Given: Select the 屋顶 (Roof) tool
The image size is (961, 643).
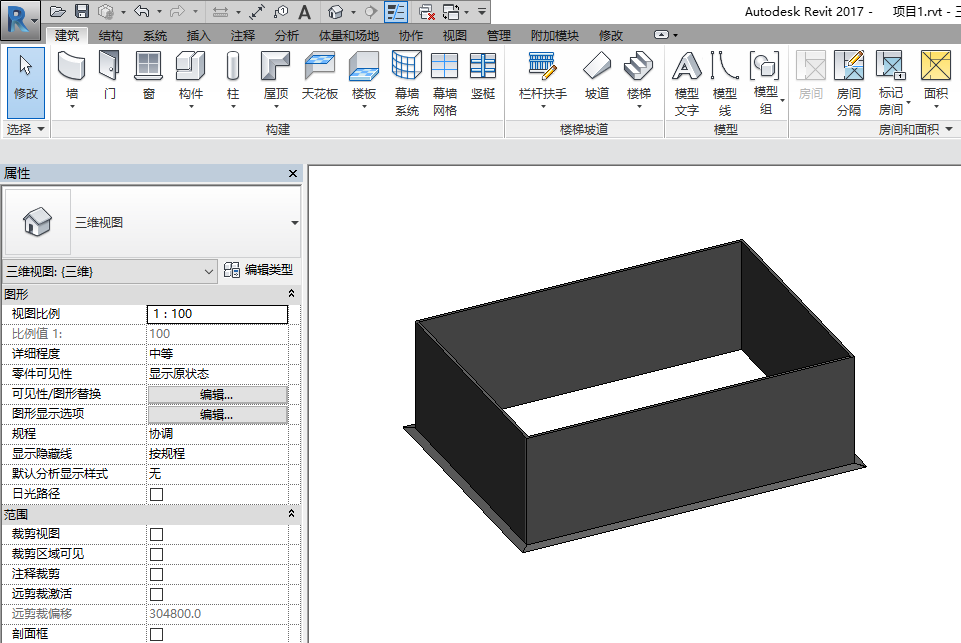Looking at the screenshot, I should tap(276, 80).
